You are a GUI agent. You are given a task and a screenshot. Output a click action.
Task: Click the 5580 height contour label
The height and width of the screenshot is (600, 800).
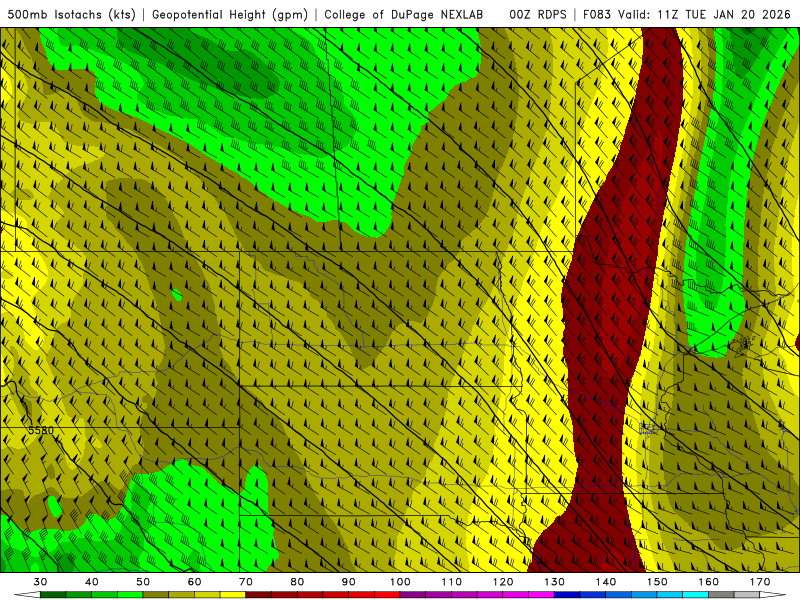click(40, 431)
